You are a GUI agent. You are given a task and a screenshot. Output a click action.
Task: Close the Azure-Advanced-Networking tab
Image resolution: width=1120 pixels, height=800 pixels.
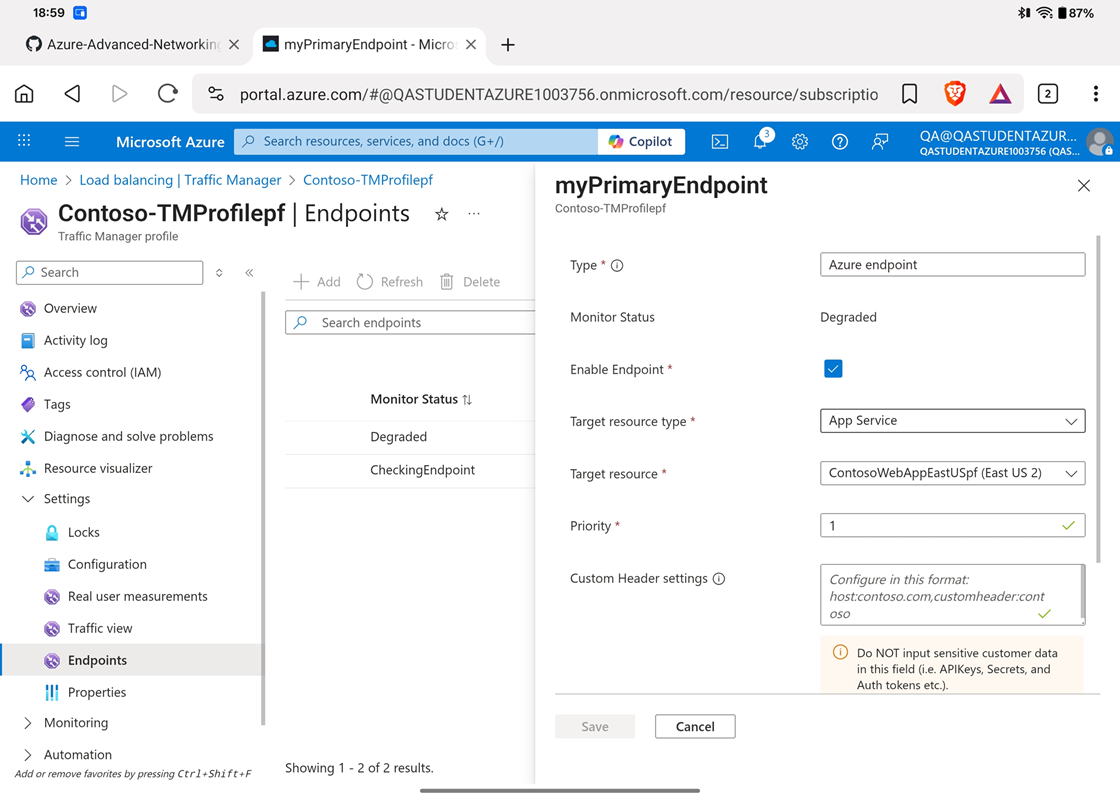(234, 44)
